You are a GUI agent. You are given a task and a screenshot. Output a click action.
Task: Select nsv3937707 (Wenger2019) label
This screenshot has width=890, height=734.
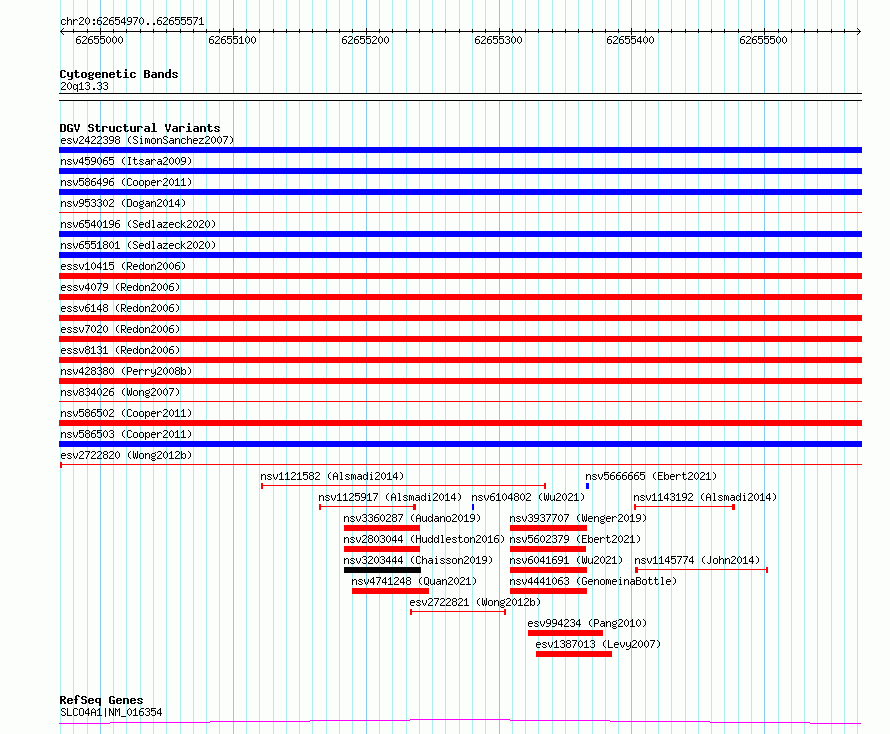click(x=578, y=518)
